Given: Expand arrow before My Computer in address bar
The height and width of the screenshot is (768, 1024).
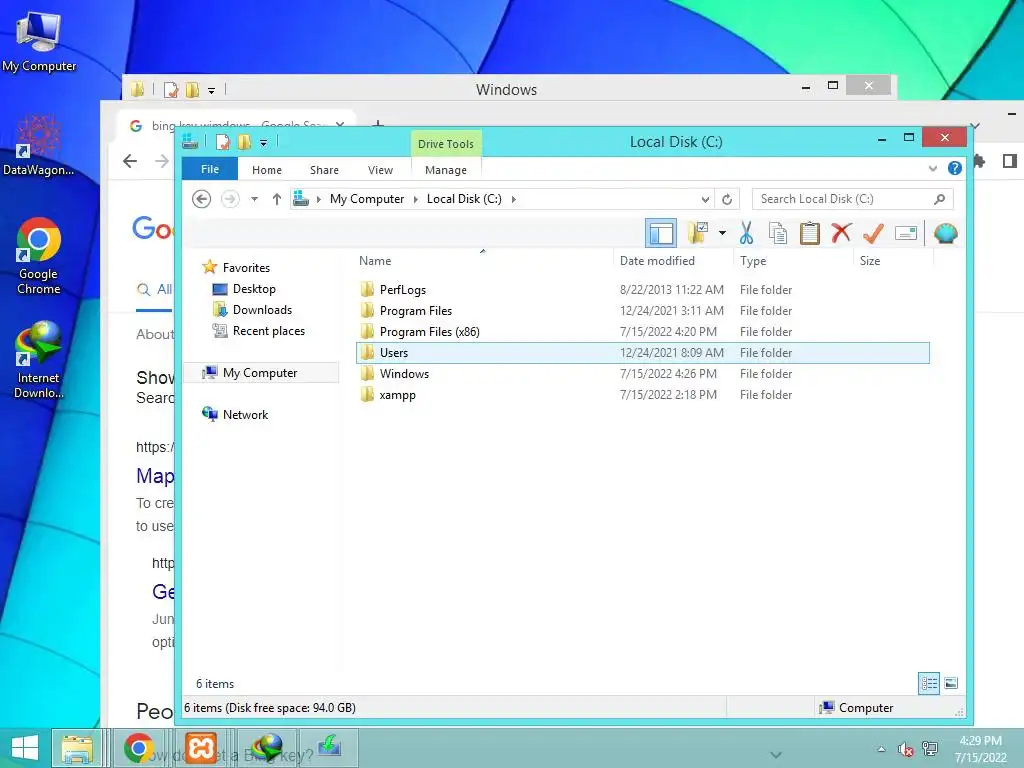Looking at the screenshot, I should 319,199.
